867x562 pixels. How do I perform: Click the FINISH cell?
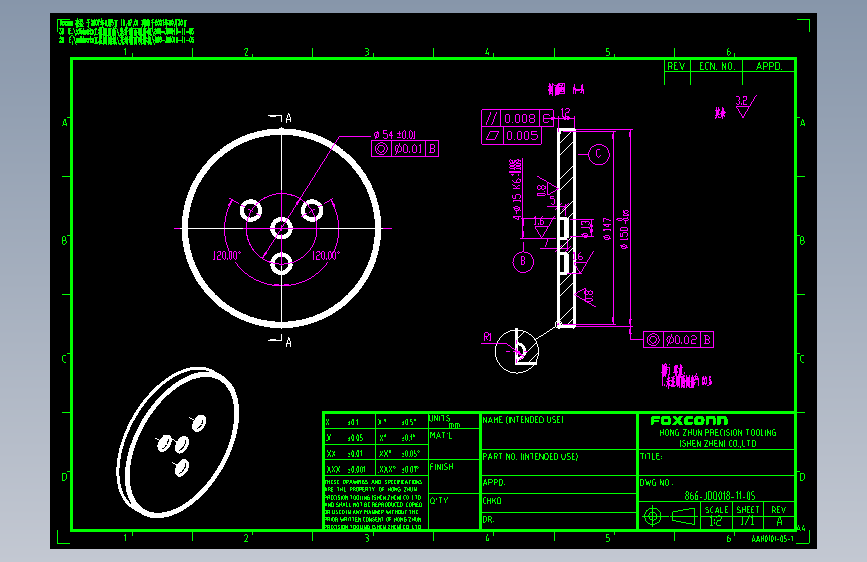[x=454, y=476]
